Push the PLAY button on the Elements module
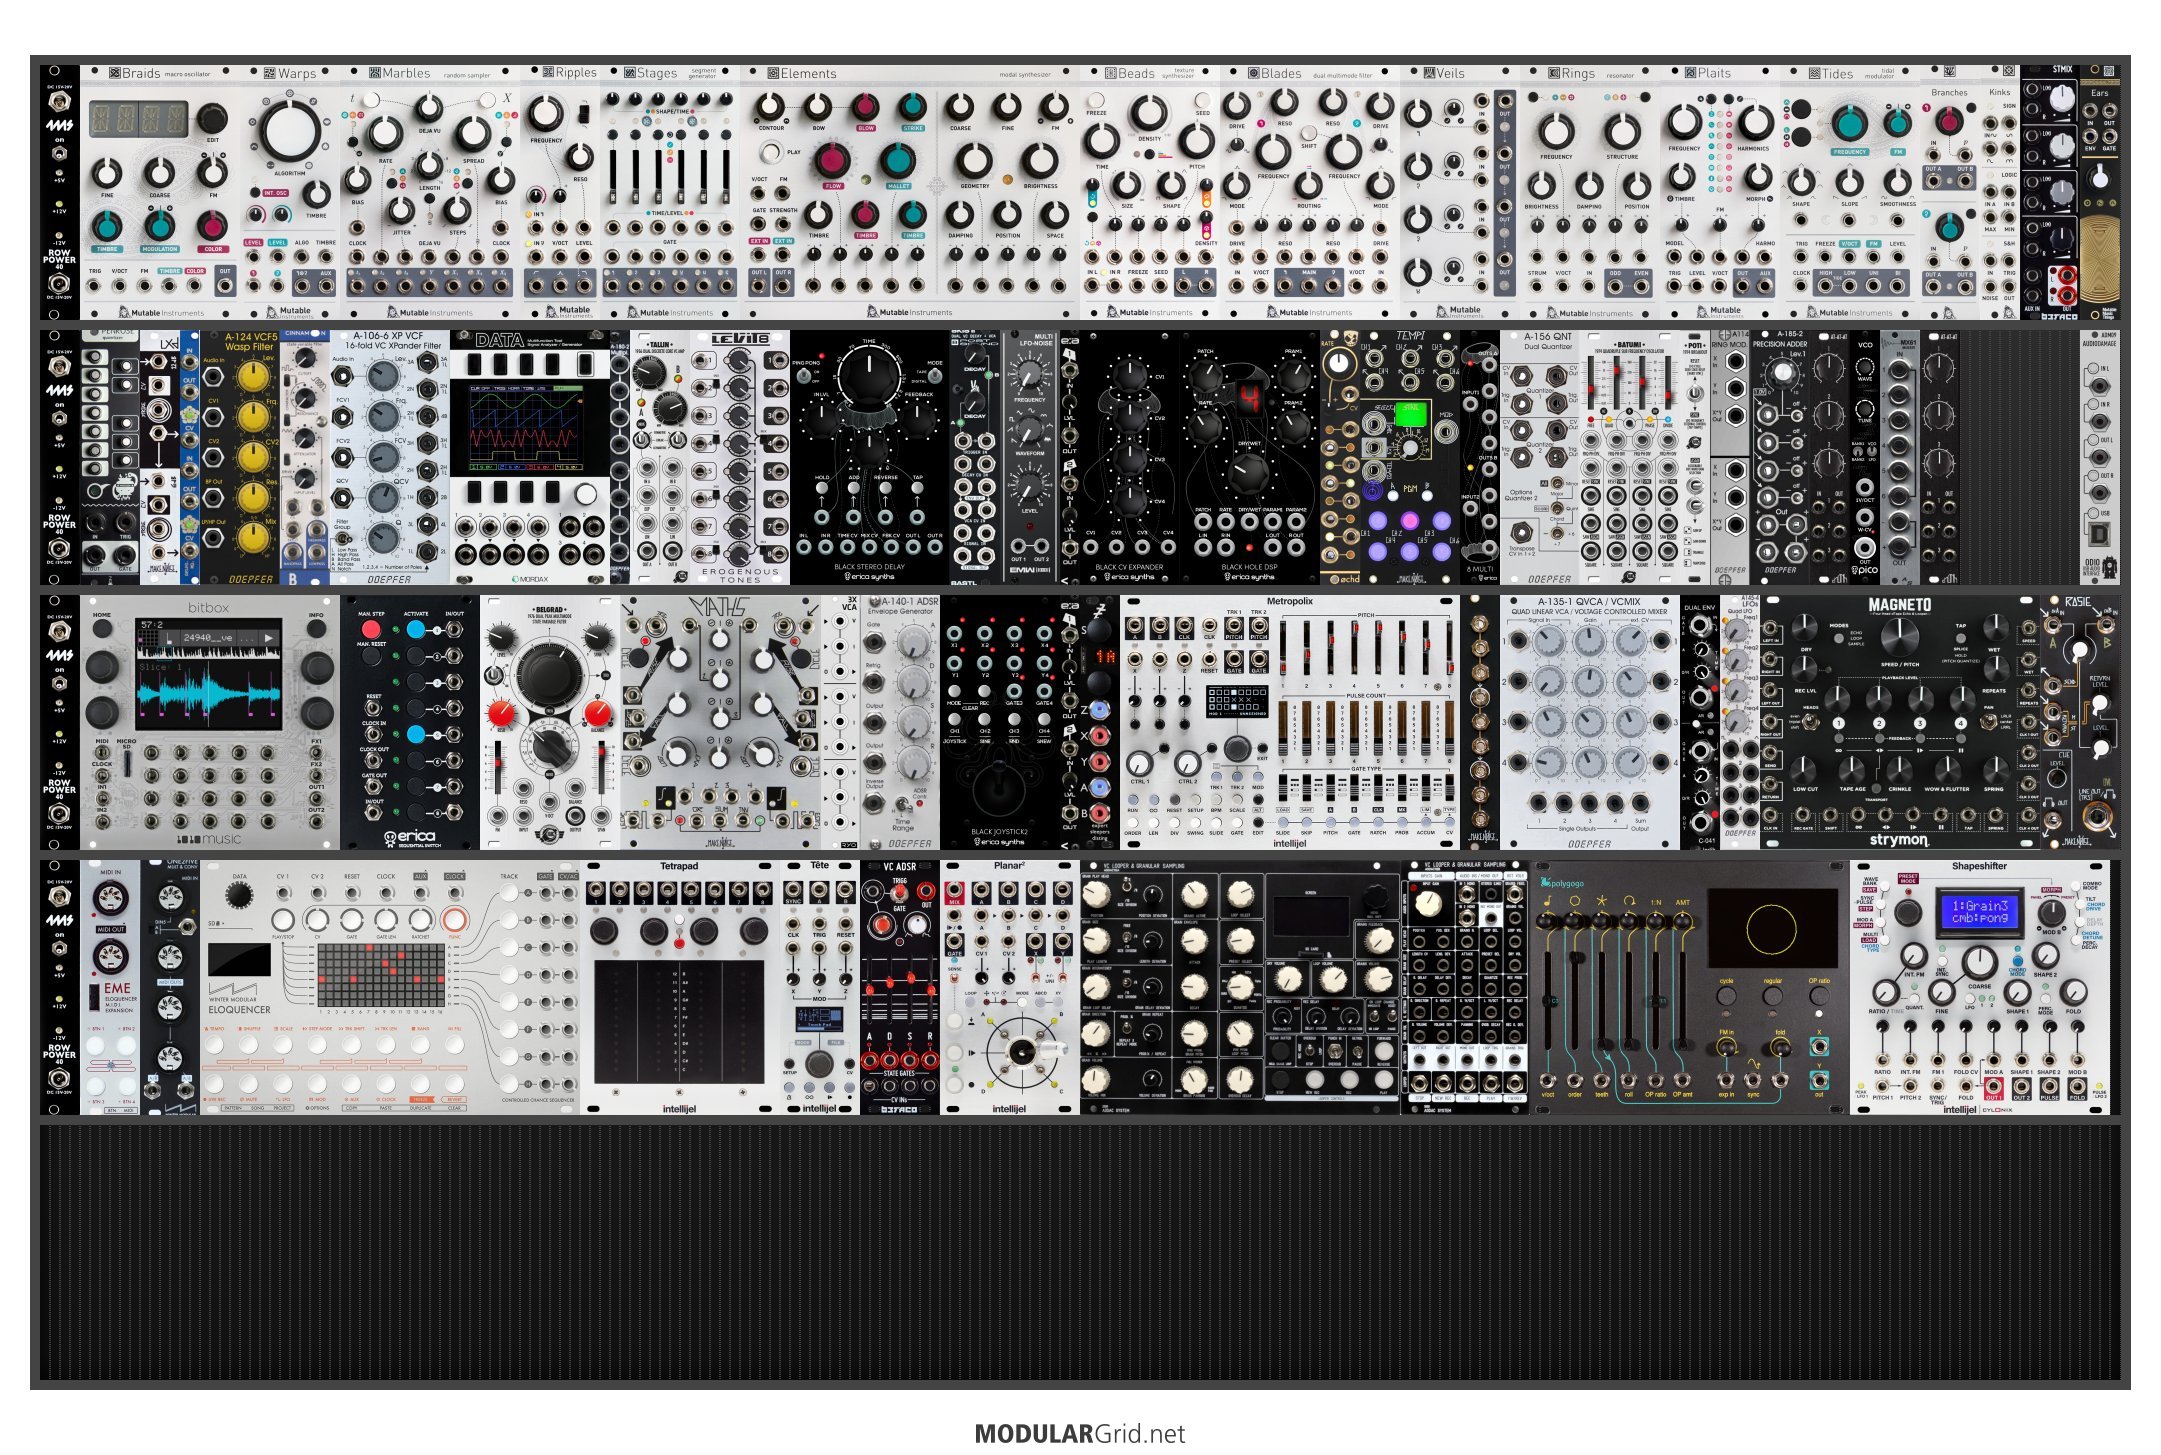 [771, 152]
